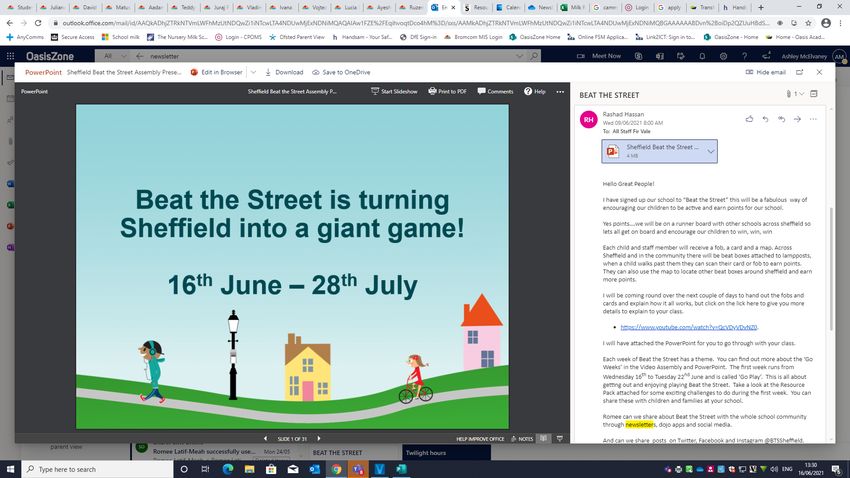Print the presentation to PDF
Screen dimensions: 850x478
(447, 92)
